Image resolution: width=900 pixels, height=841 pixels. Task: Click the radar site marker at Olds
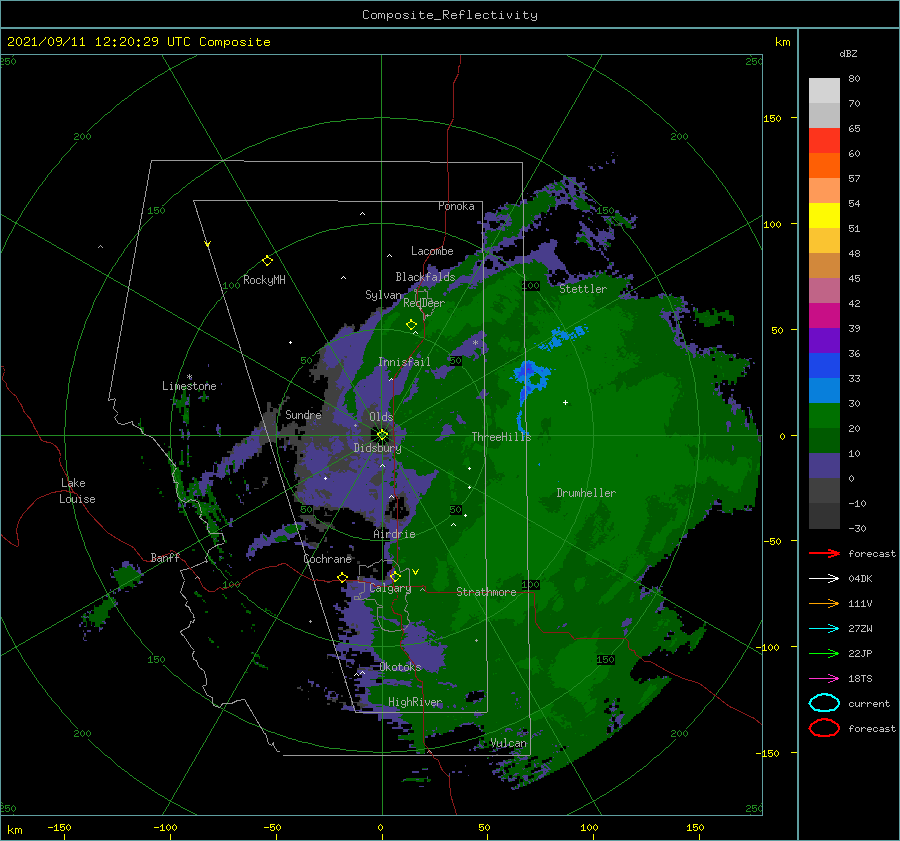pos(382,435)
